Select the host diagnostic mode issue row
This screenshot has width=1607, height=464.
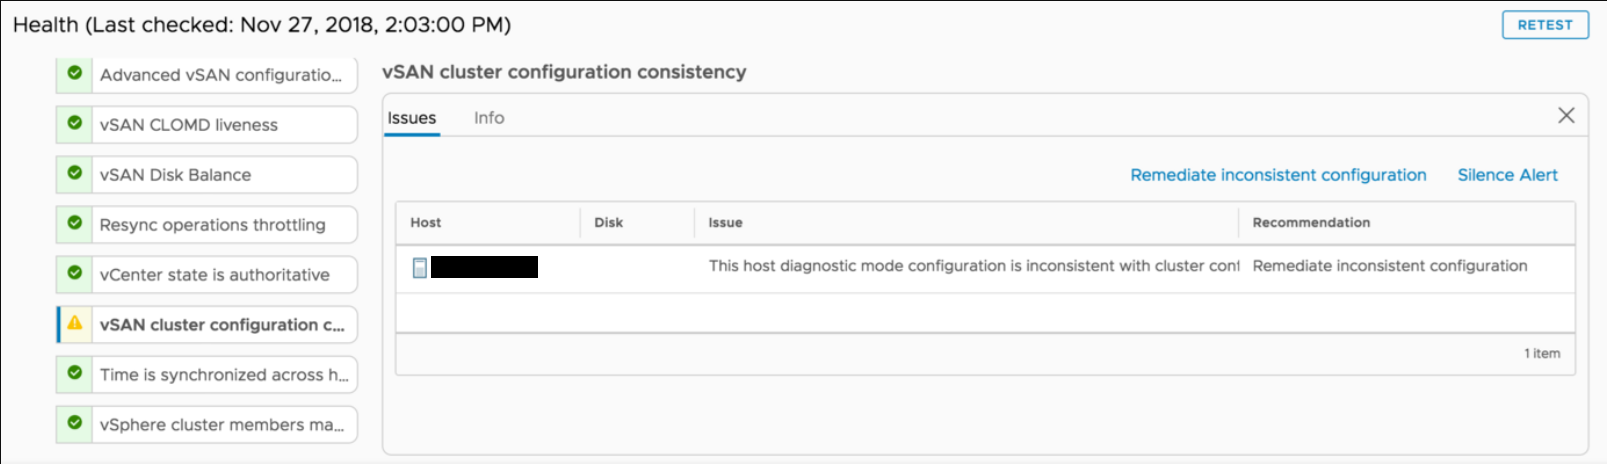(972, 267)
